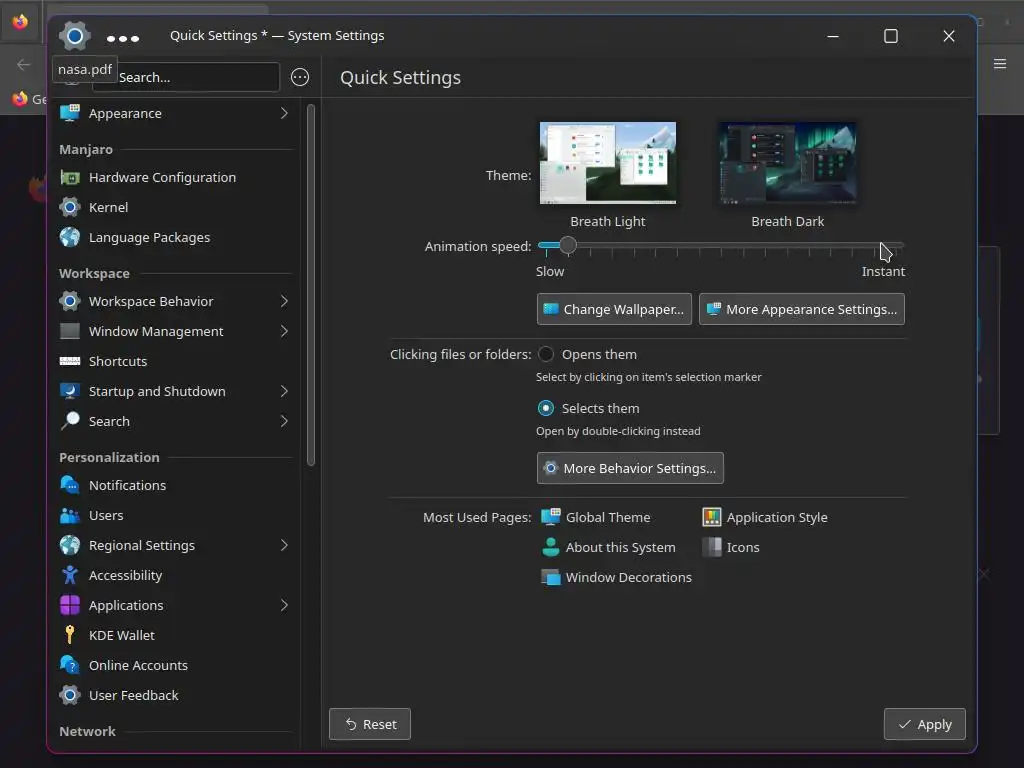Open the About this System link
1024x768 pixels.
pyautogui.click(x=609, y=547)
